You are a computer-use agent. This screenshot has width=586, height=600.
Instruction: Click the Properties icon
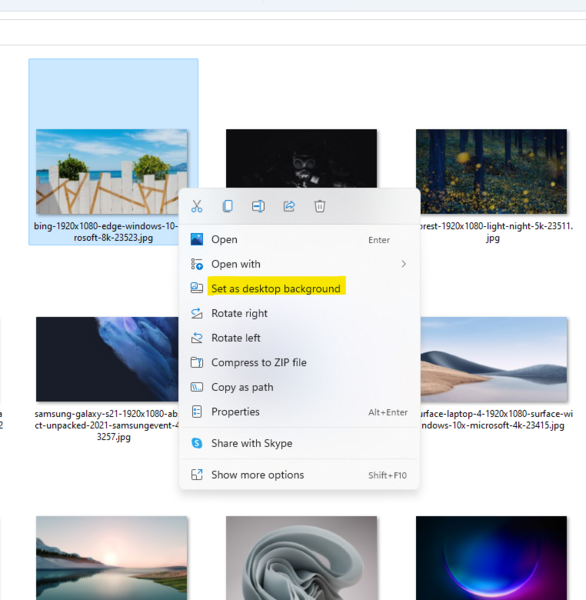click(197, 412)
